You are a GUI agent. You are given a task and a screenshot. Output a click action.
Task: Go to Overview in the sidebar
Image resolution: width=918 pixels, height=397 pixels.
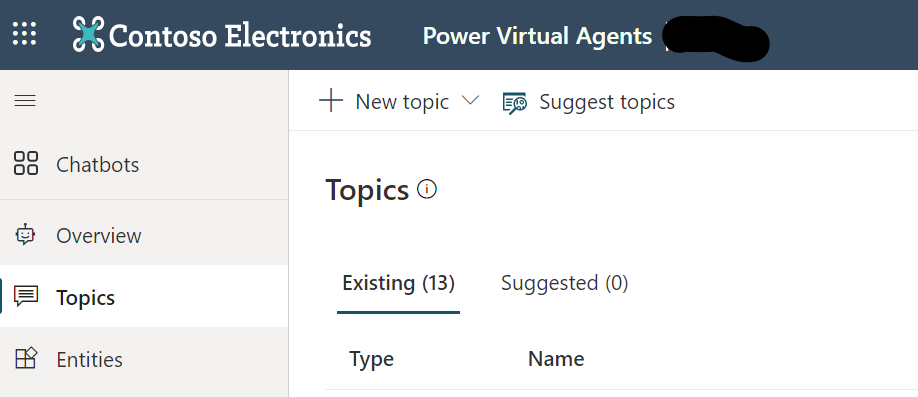144,235
